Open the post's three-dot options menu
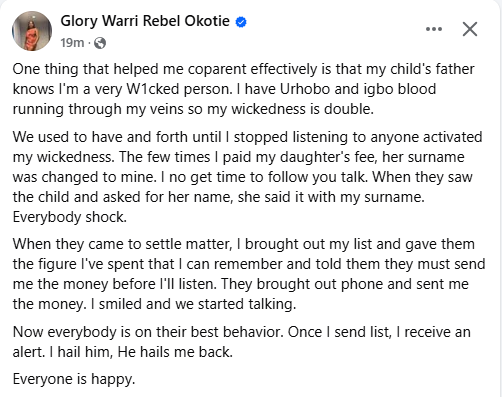The height and width of the screenshot is (397, 502). coord(434,29)
